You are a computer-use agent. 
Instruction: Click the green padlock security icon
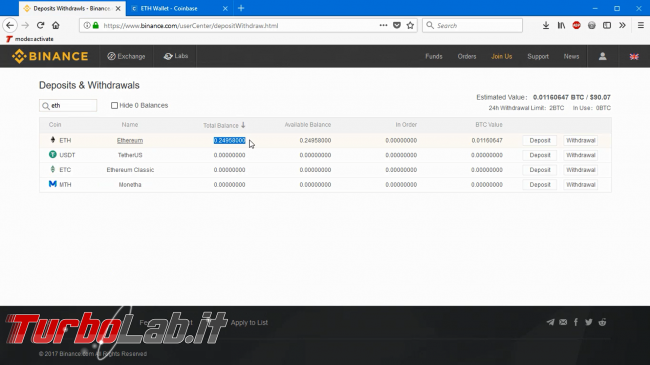(96, 25)
